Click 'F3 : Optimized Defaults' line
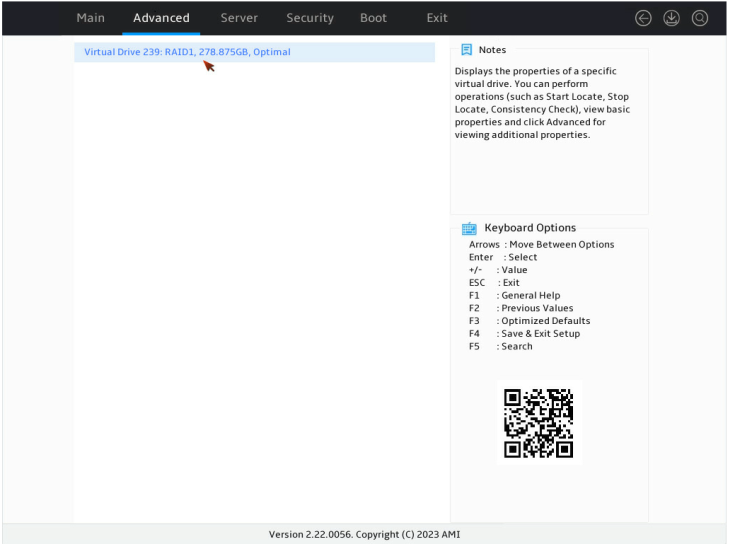The height and width of the screenshot is (544, 735). [x=529, y=320]
